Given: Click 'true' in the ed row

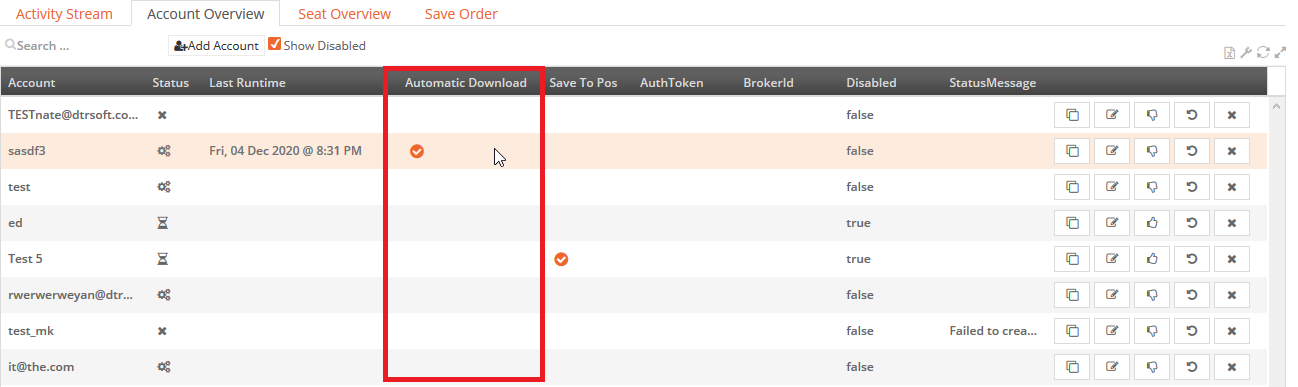Looking at the screenshot, I should point(858,223).
